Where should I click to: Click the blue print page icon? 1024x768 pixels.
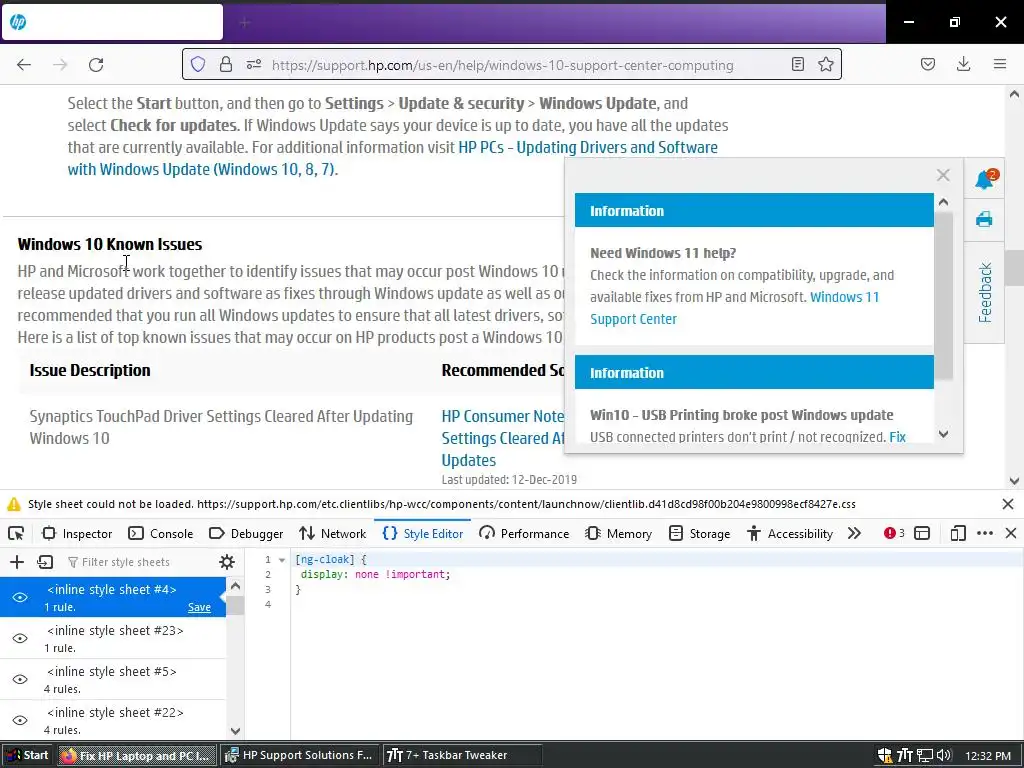[x=984, y=219]
